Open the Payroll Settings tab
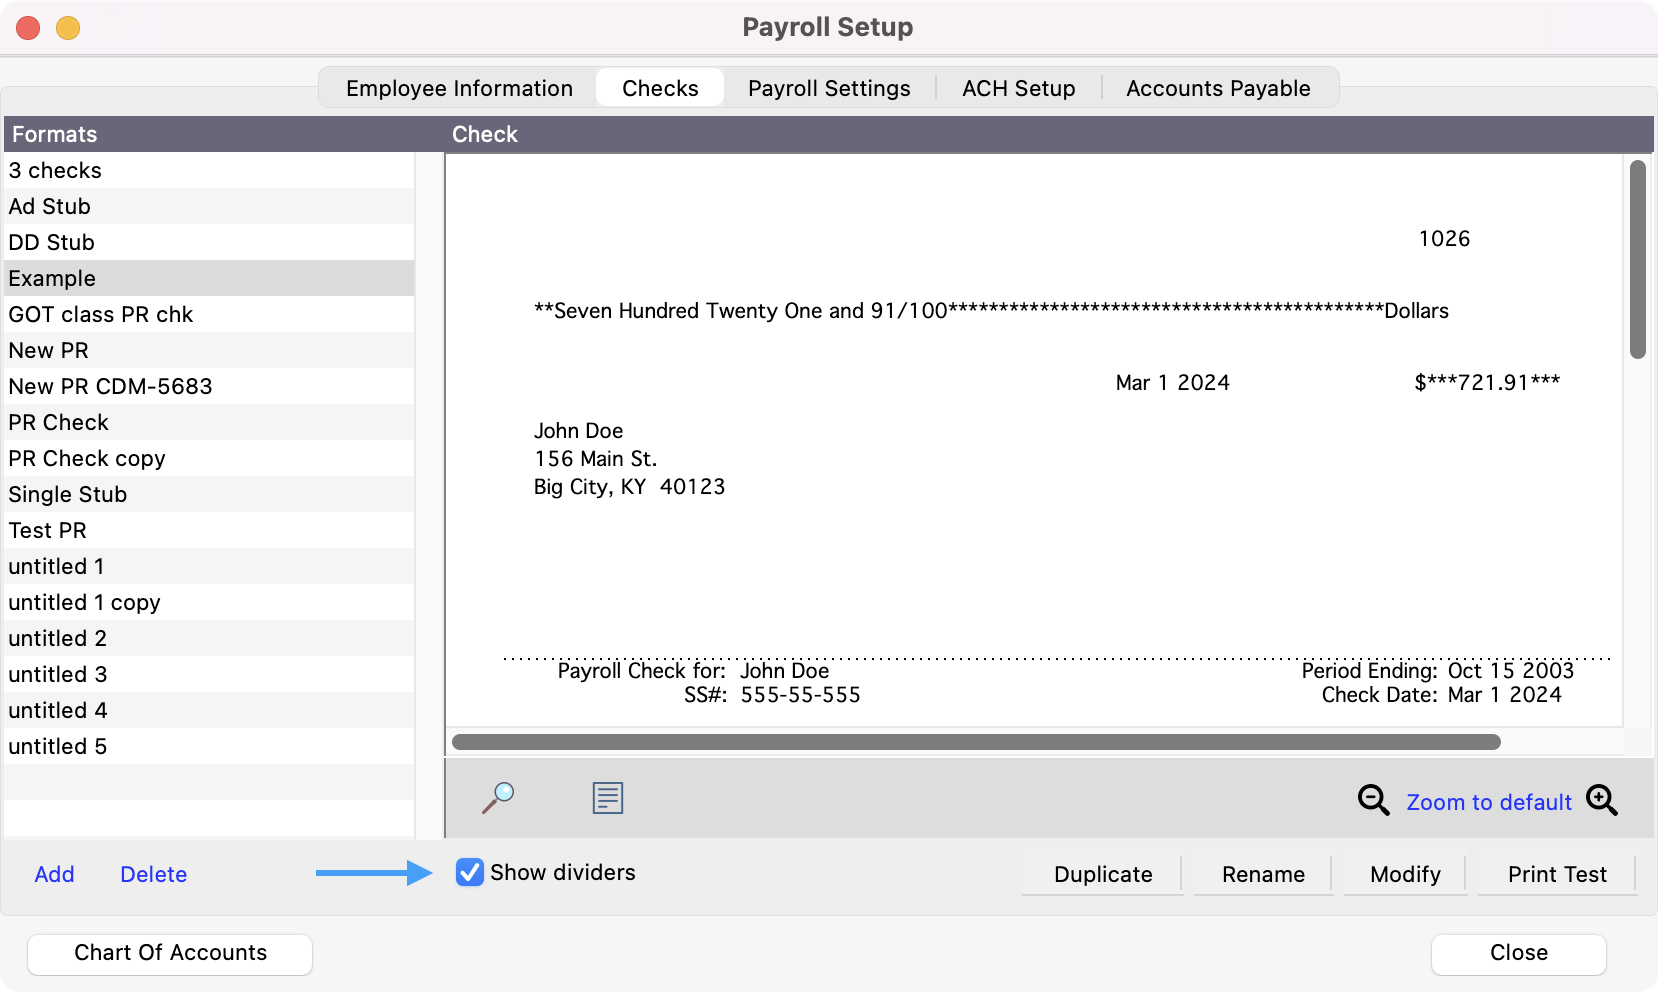The image size is (1658, 992). (828, 88)
